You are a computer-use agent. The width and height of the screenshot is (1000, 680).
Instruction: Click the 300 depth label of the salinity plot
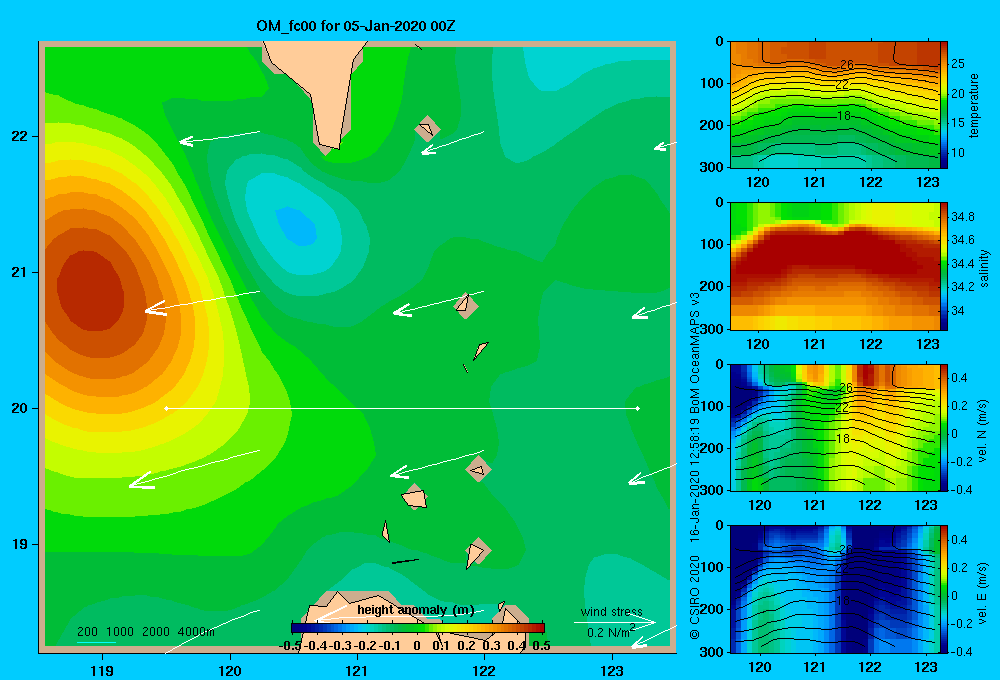tap(712, 329)
